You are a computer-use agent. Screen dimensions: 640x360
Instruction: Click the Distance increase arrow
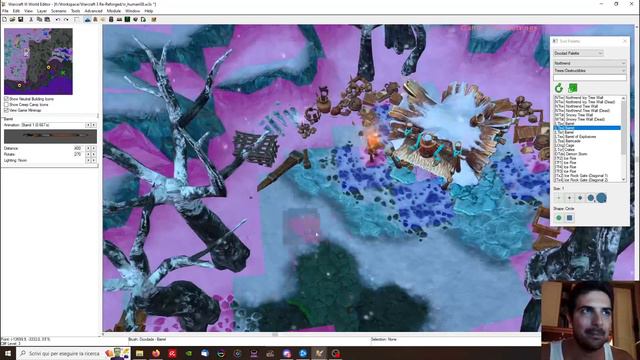point(94,148)
